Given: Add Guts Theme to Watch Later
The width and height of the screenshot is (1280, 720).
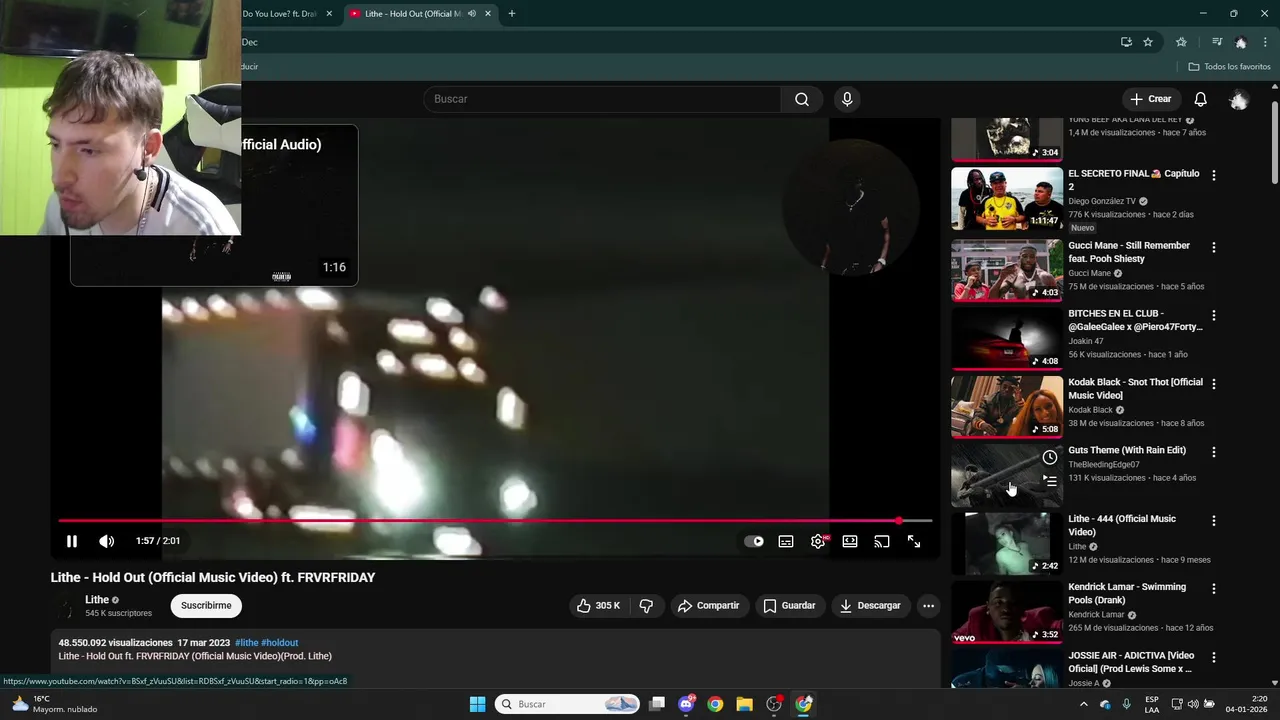Looking at the screenshot, I should (1049, 457).
